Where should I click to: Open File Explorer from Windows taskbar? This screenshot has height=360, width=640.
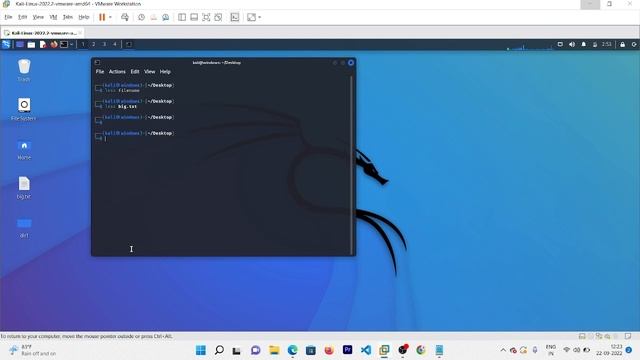(x=274, y=350)
